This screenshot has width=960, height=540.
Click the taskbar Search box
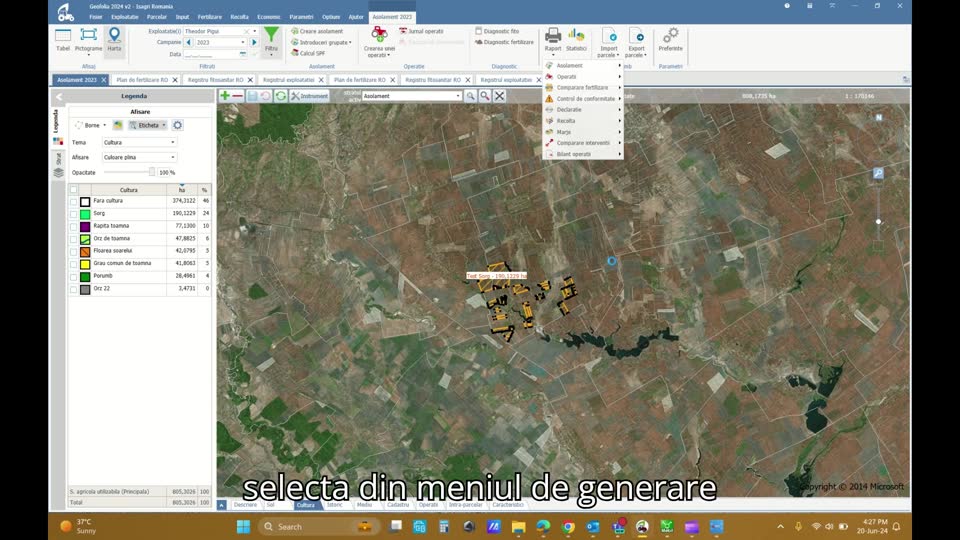click(318, 527)
